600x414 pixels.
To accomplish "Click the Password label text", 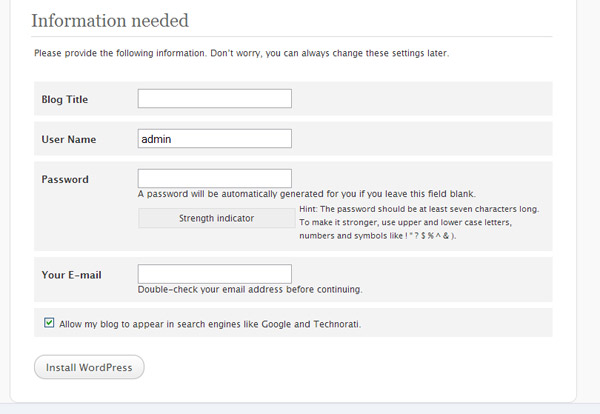I will pos(65,179).
